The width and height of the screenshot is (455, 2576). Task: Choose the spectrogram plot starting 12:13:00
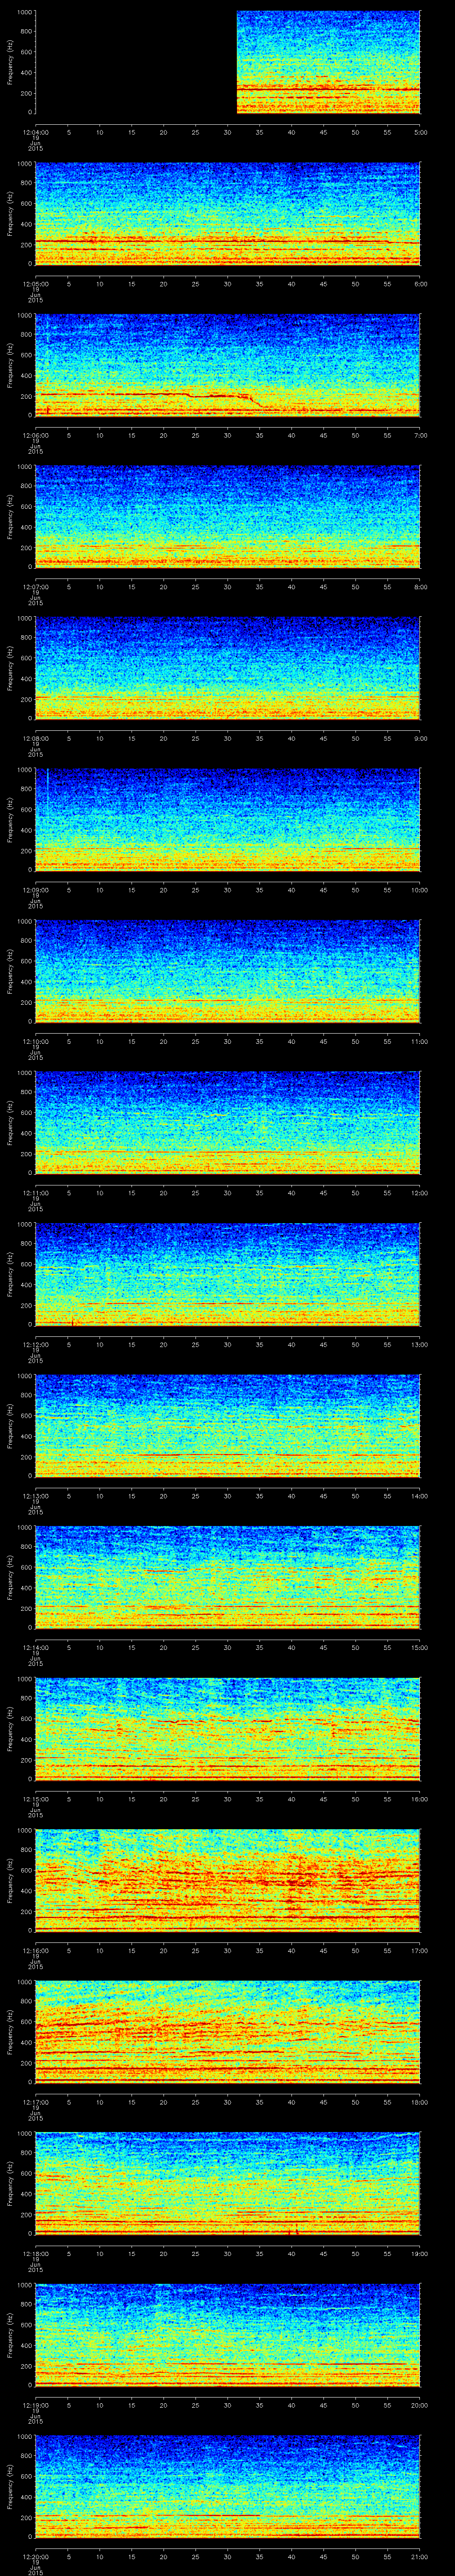coord(228,1426)
